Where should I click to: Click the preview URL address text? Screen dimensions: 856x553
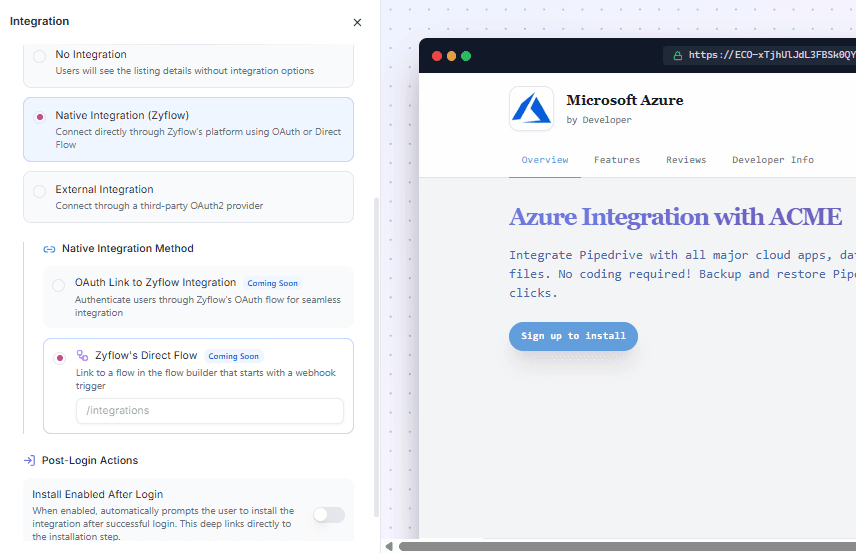point(772,55)
